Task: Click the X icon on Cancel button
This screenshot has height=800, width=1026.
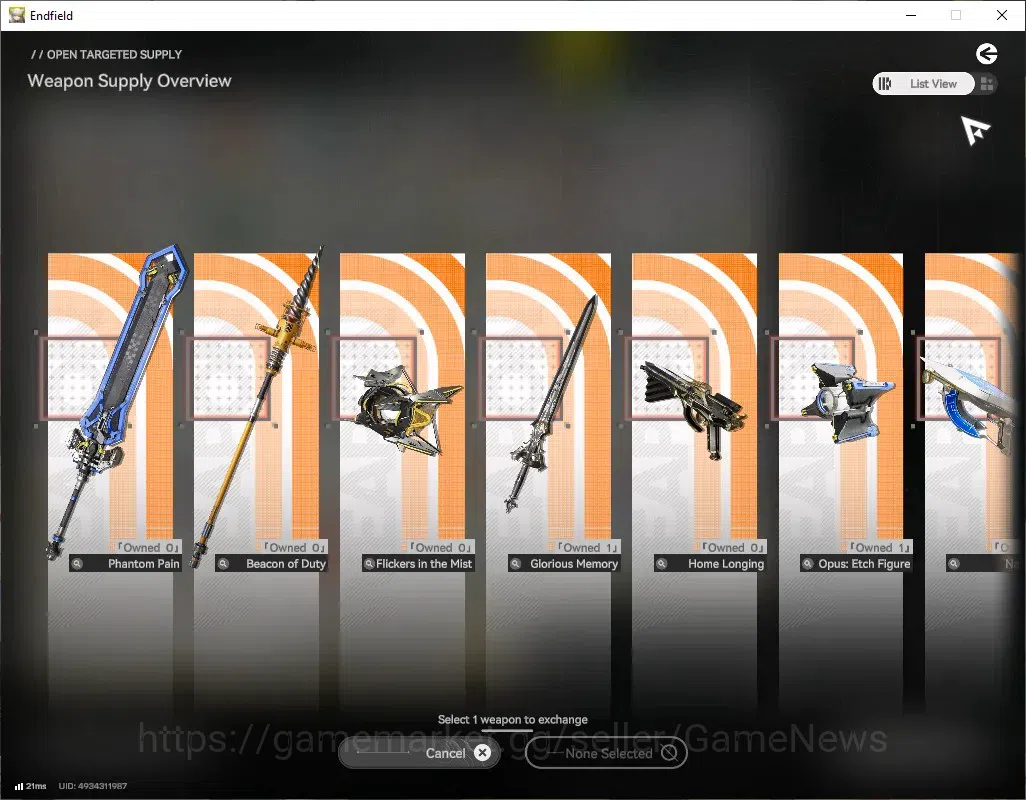Action: pyautogui.click(x=482, y=753)
